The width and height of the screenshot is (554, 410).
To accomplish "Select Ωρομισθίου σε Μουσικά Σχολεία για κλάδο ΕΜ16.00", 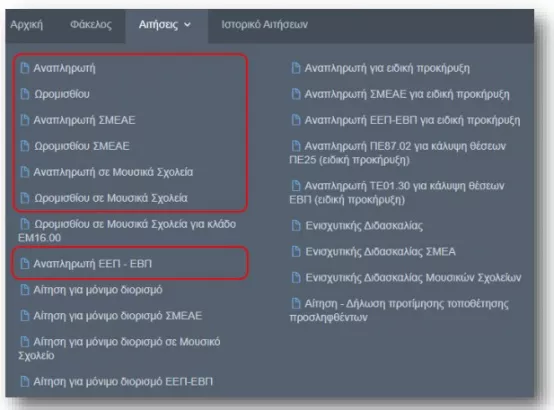I will pos(127,230).
